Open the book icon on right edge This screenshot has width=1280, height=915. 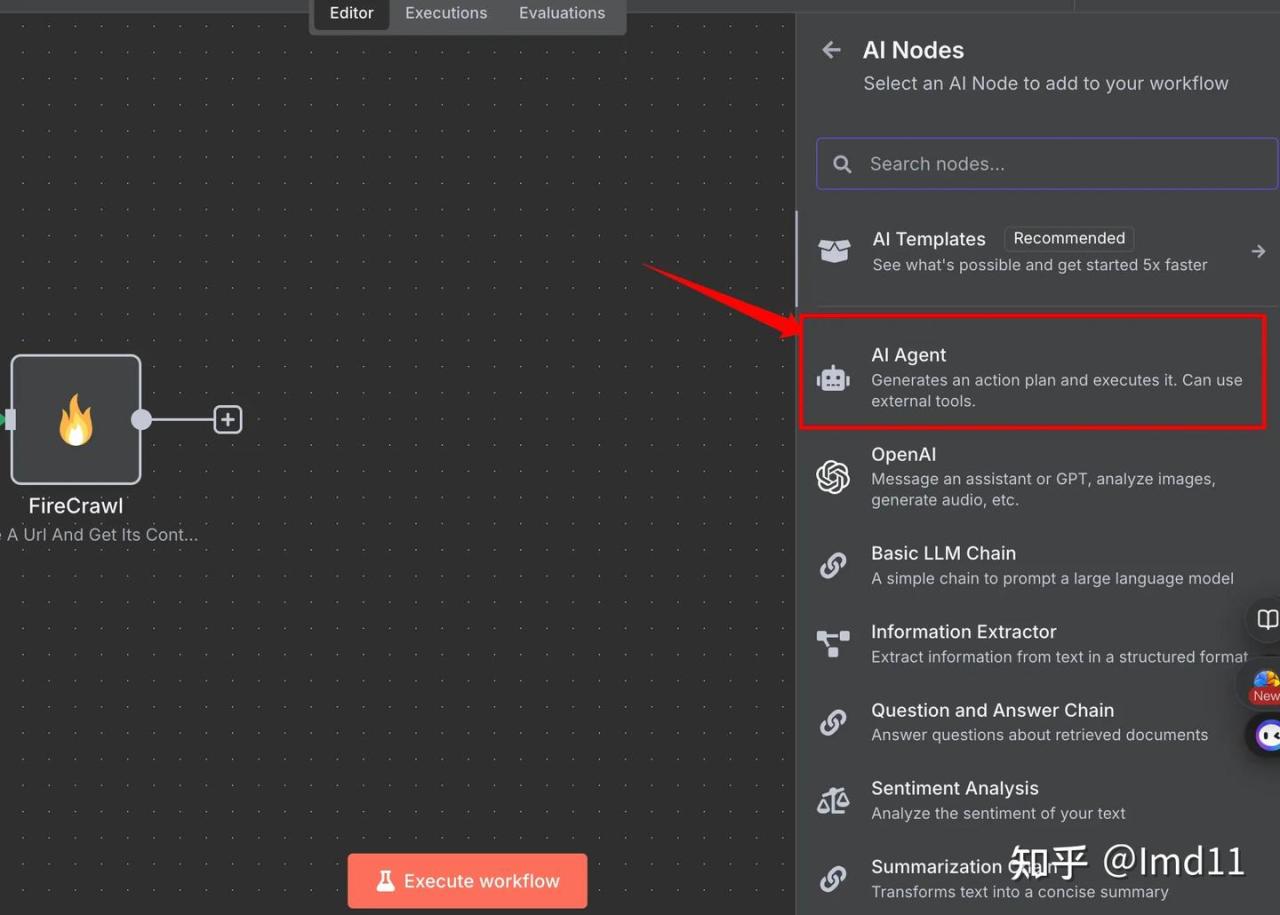coord(1266,619)
